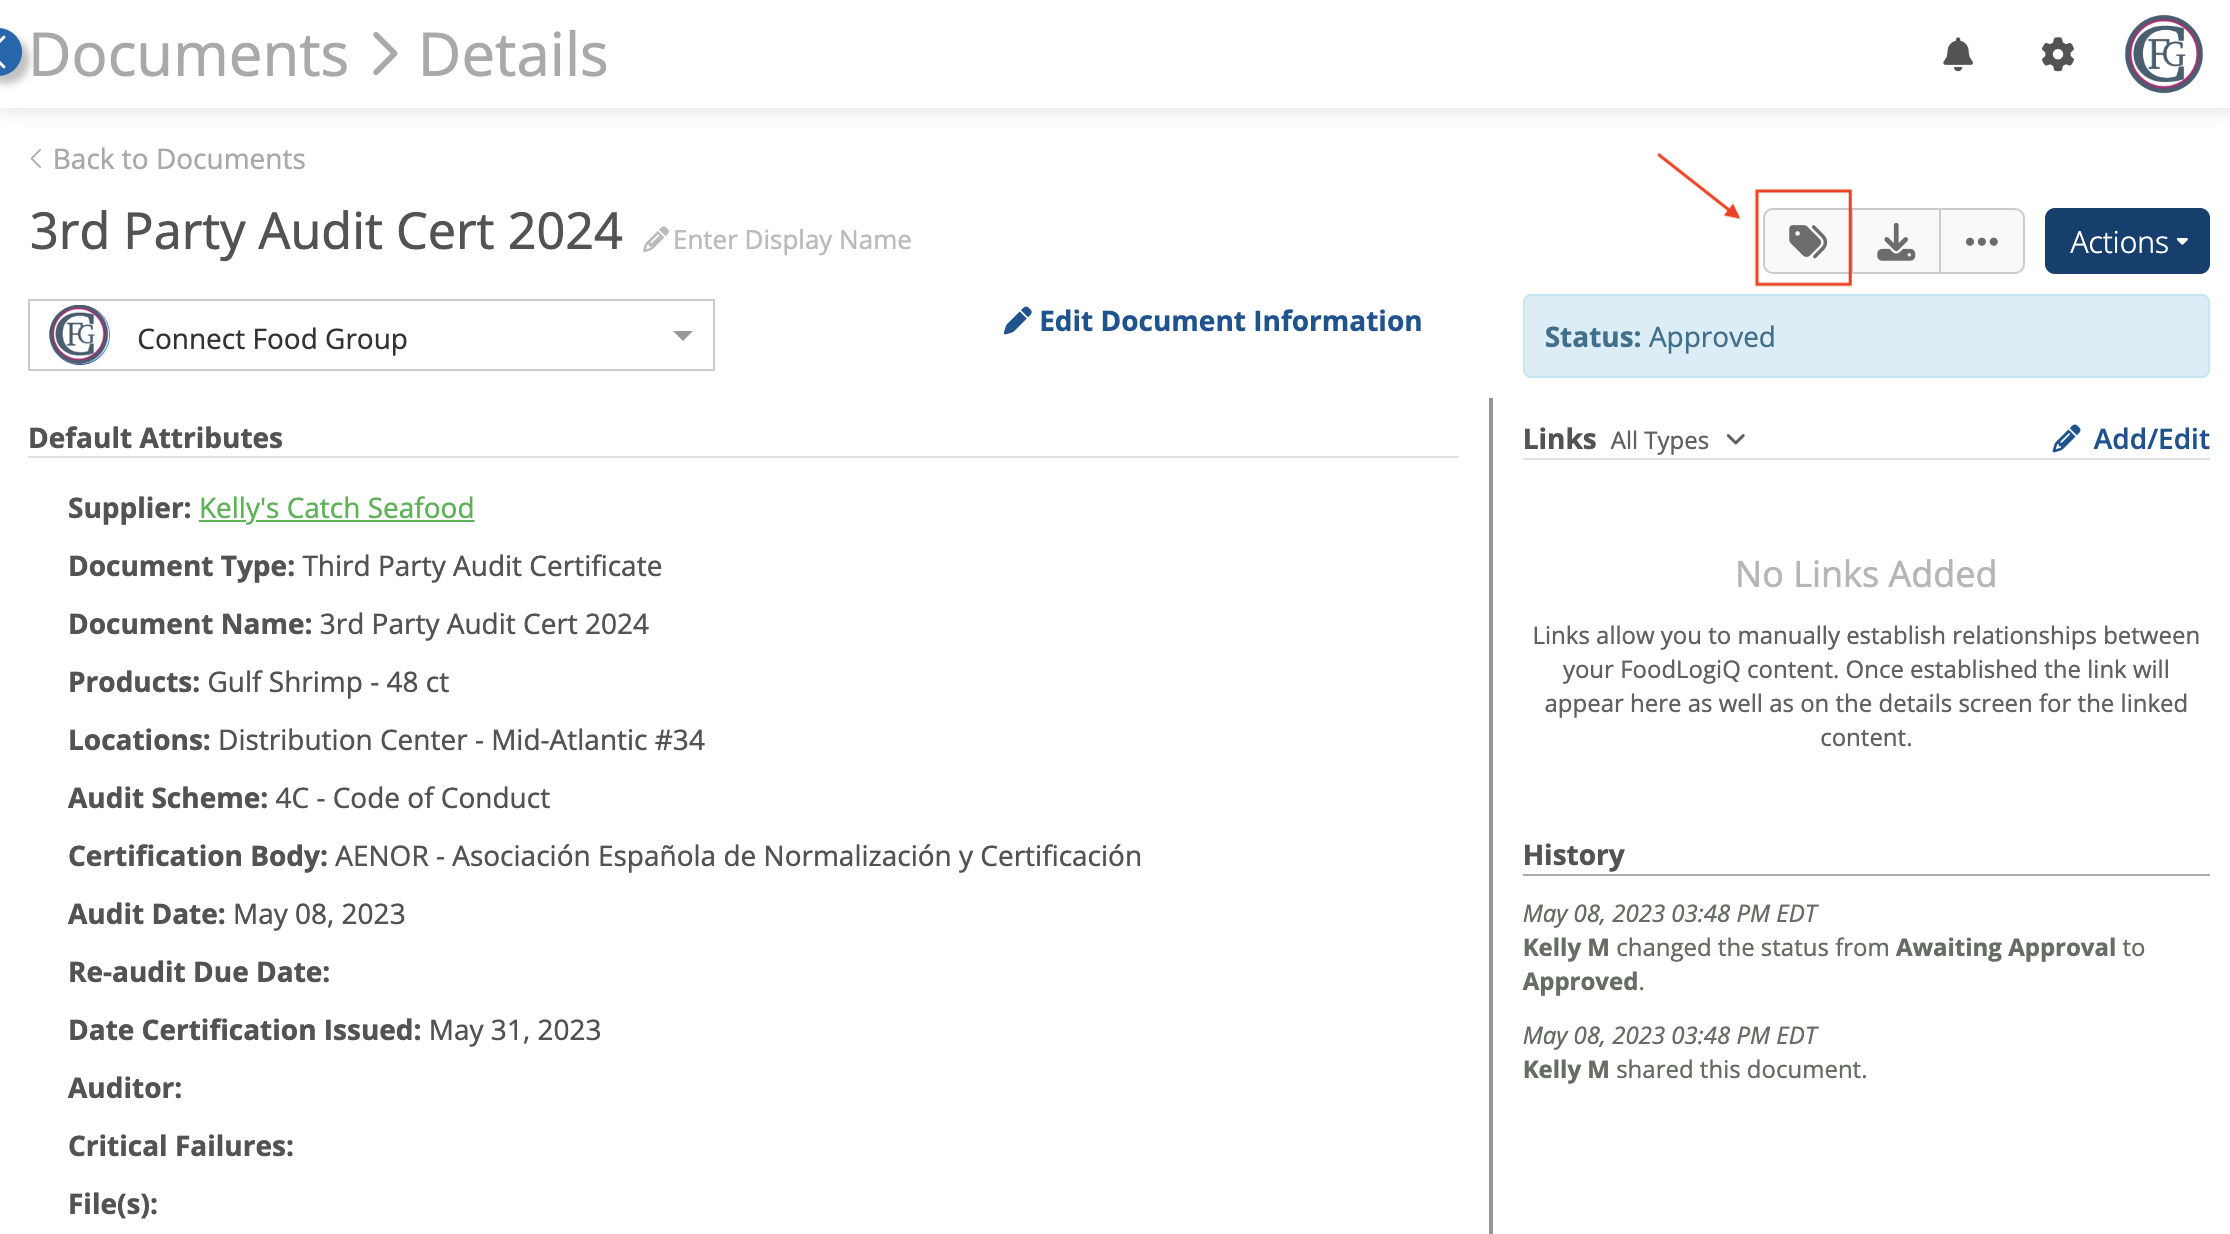Go back via Back to Documents link
The width and height of the screenshot is (2230, 1234).
[x=167, y=159]
